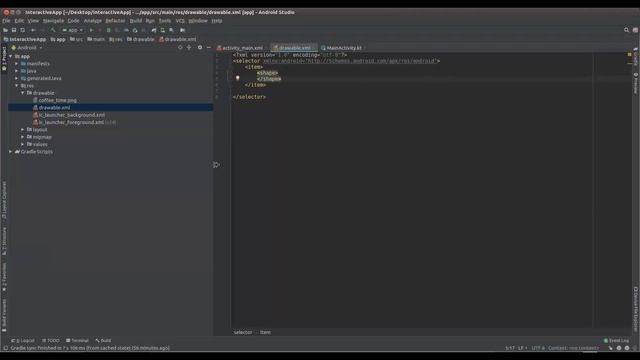Open the Analyze menu
The height and width of the screenshot is (360, 640).
click(93, 20)
